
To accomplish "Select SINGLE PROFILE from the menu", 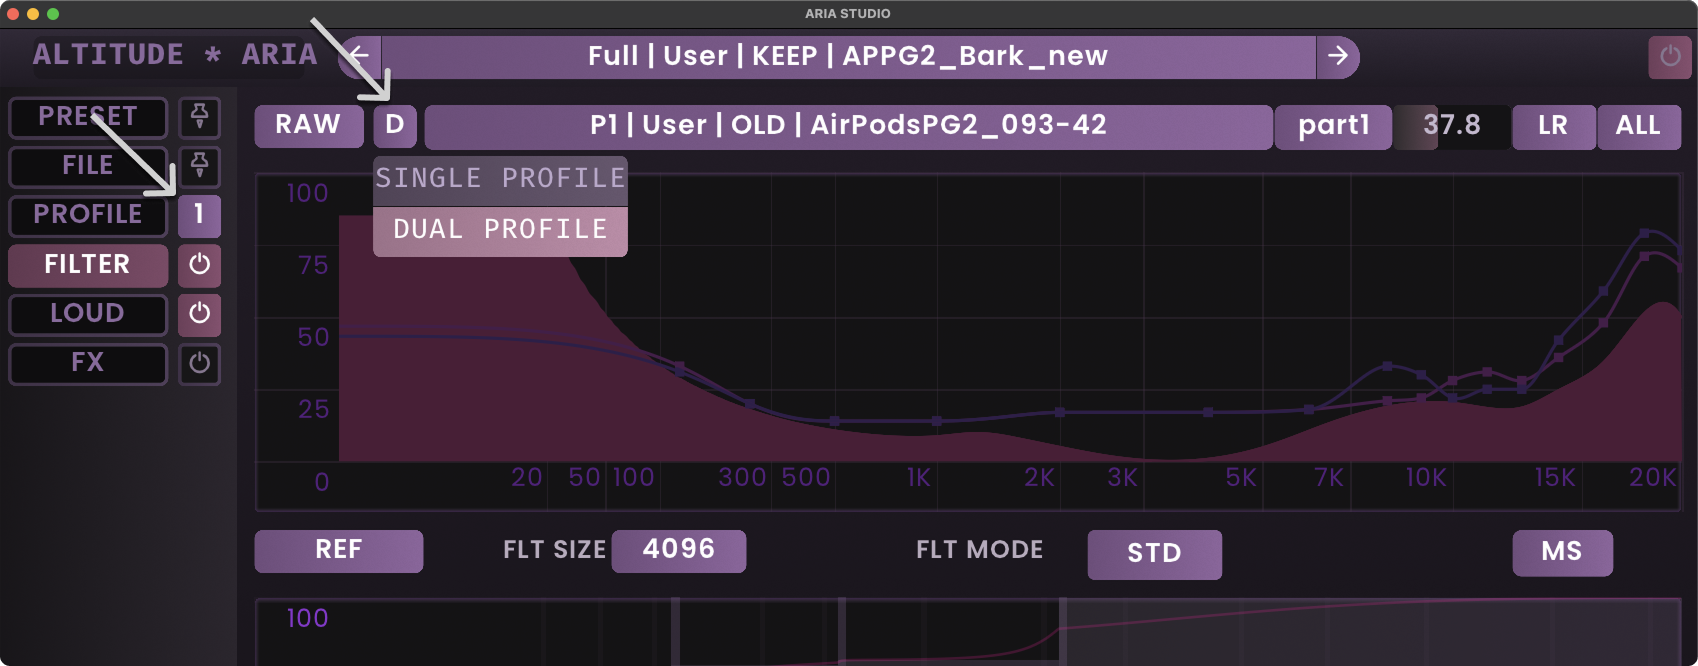I will pos(500,179).
